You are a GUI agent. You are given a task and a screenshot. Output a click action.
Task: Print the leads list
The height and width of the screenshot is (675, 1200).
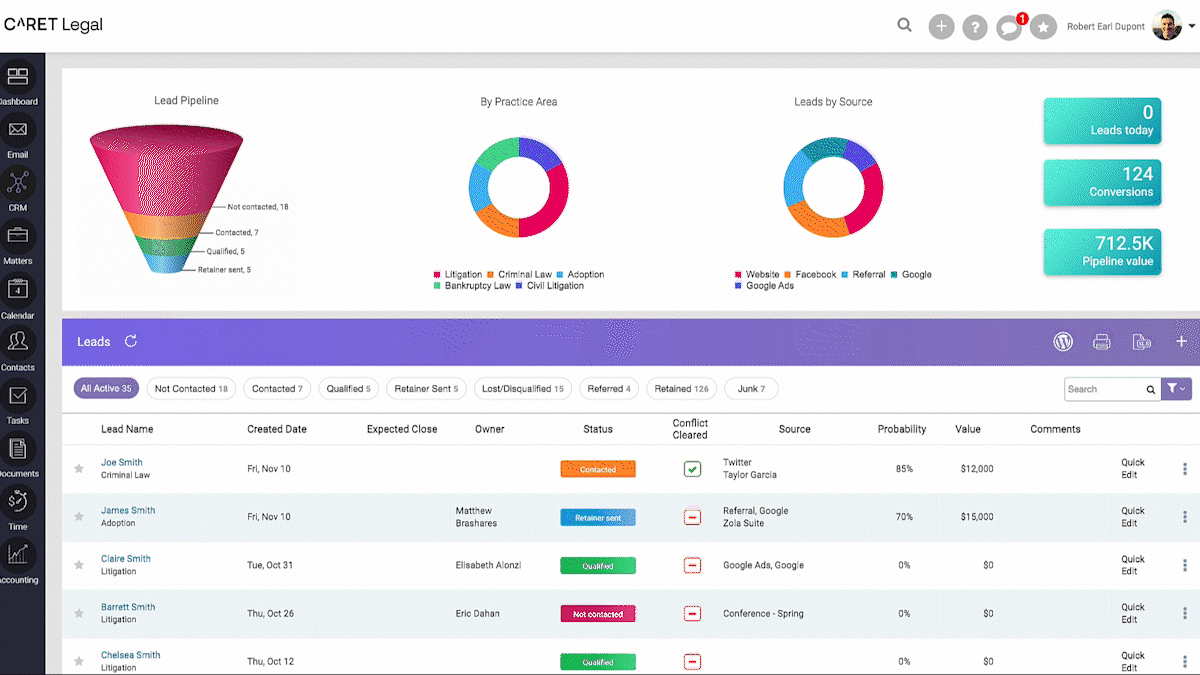click(x=1102, y=342)
